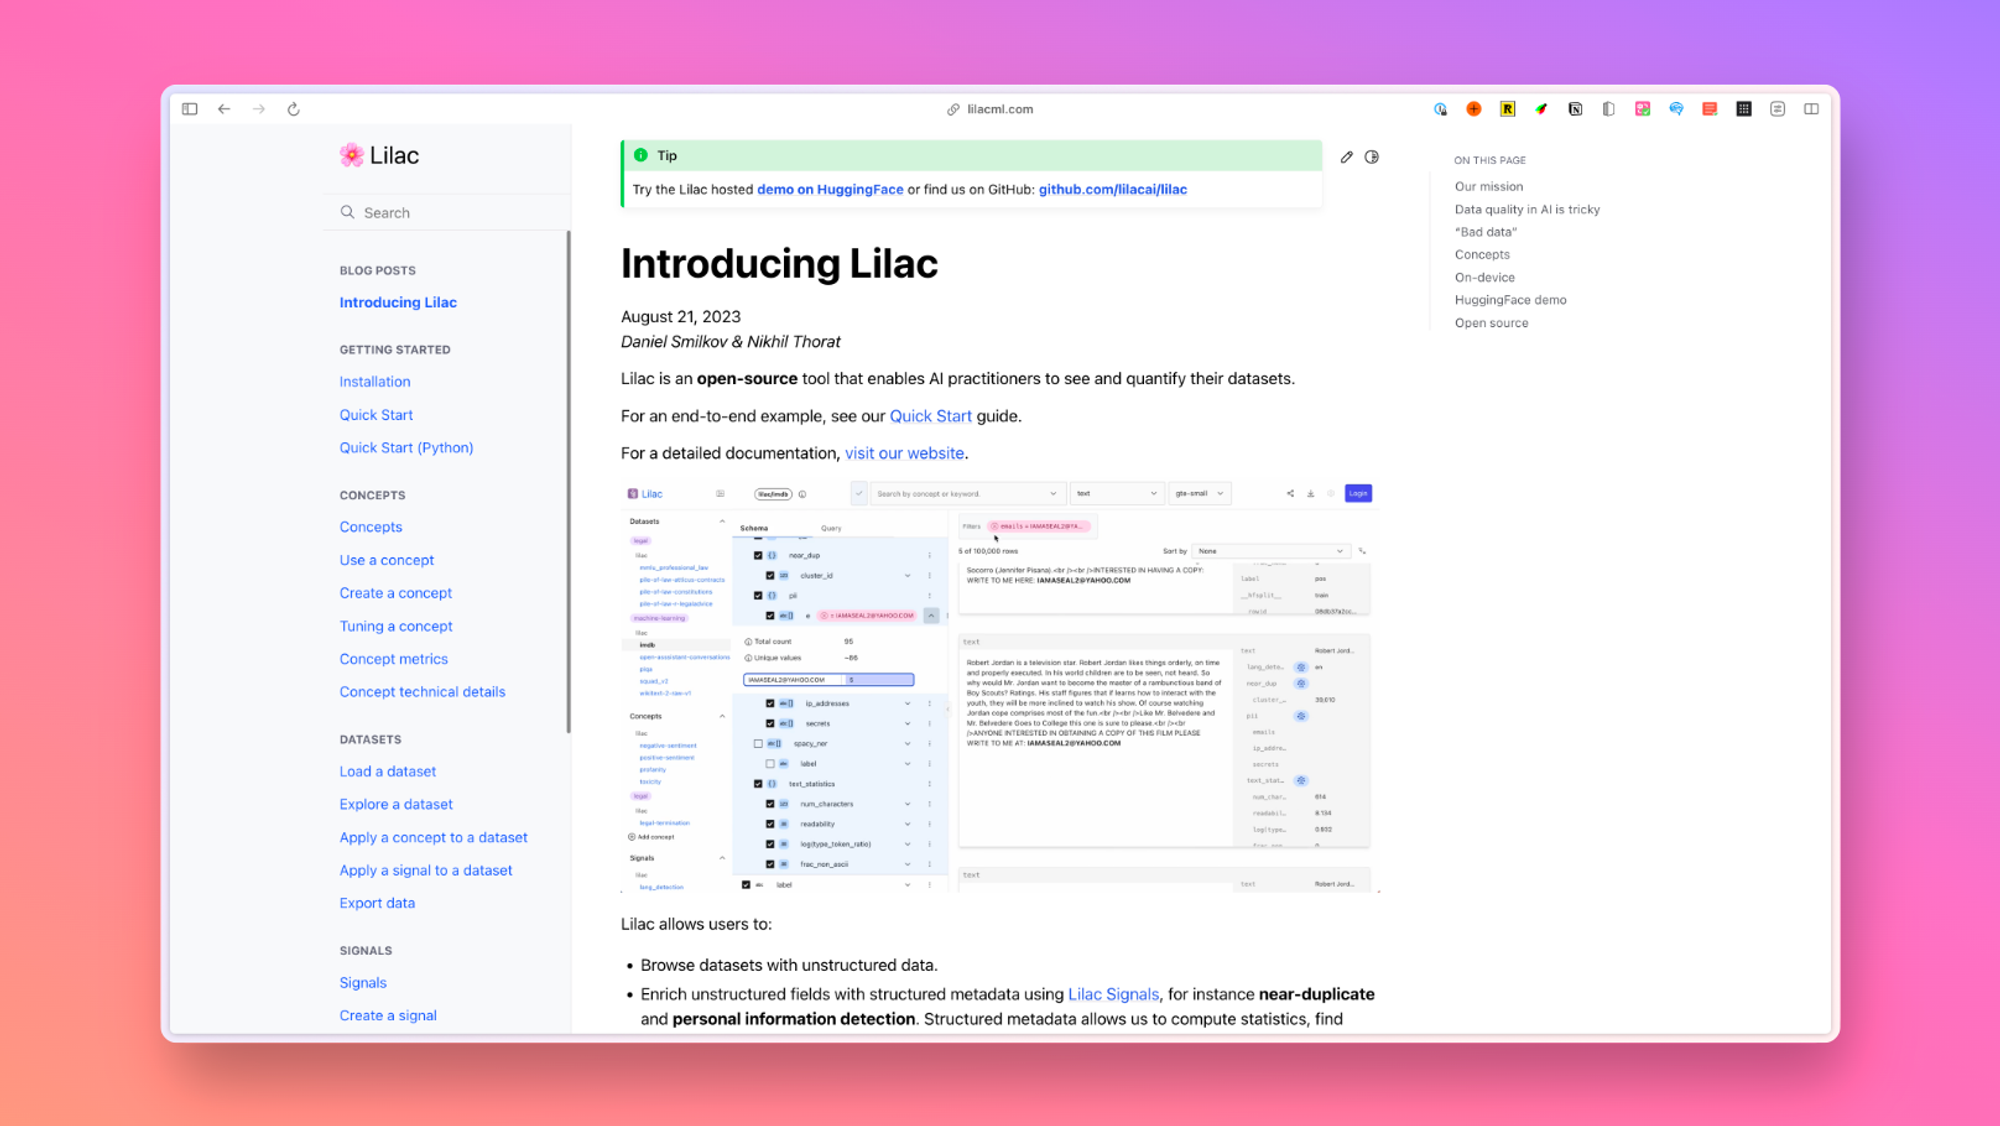Open the Quick Start sidebar page
Viewport: 2000px width, 1126px height.
[376, 415]
